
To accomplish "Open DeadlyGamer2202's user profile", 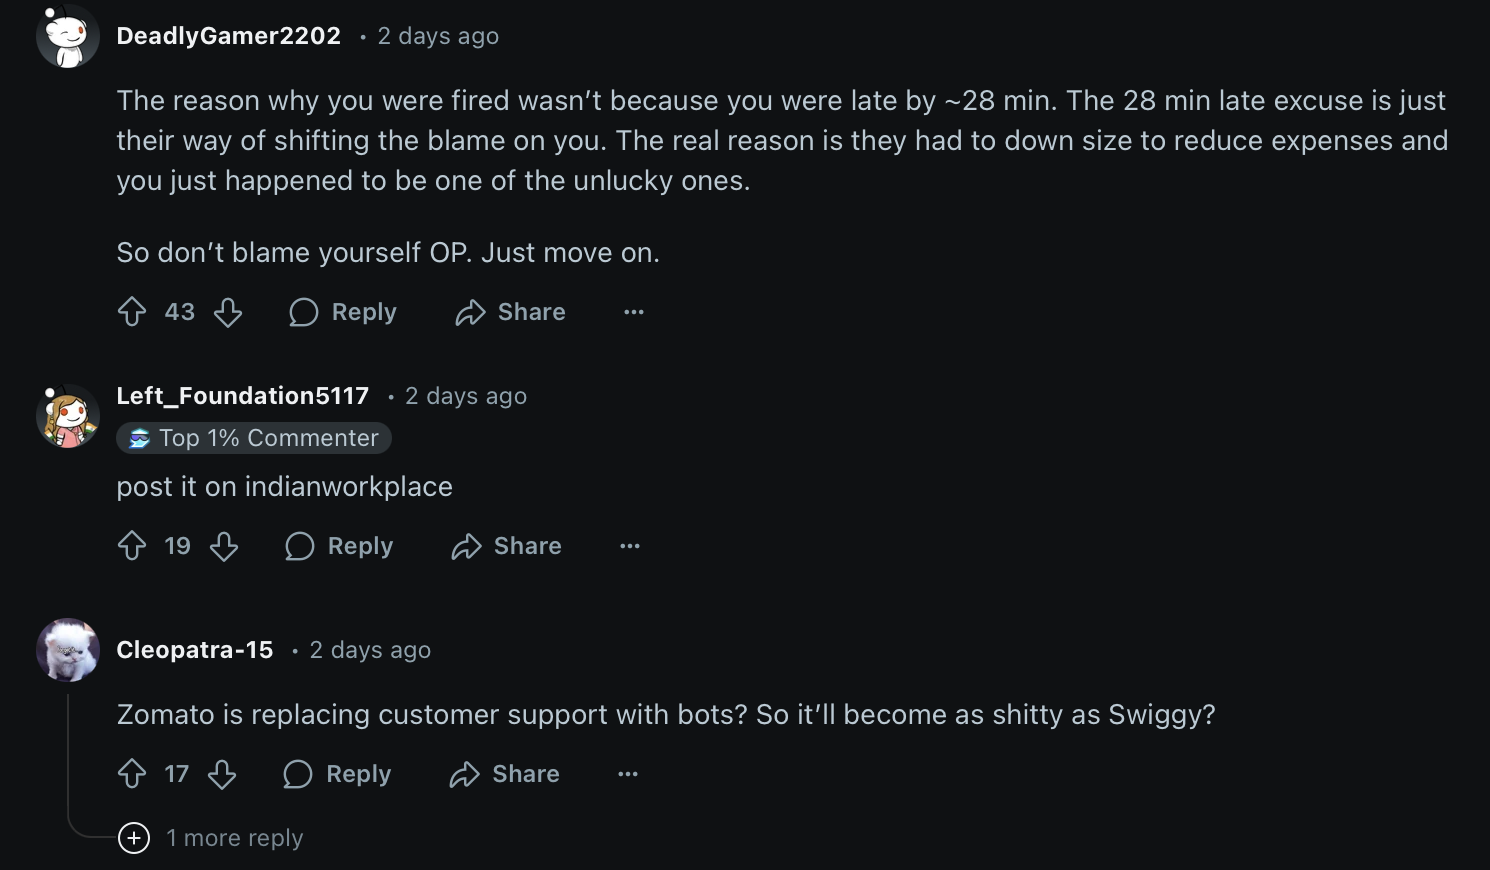I will [229, 36].
